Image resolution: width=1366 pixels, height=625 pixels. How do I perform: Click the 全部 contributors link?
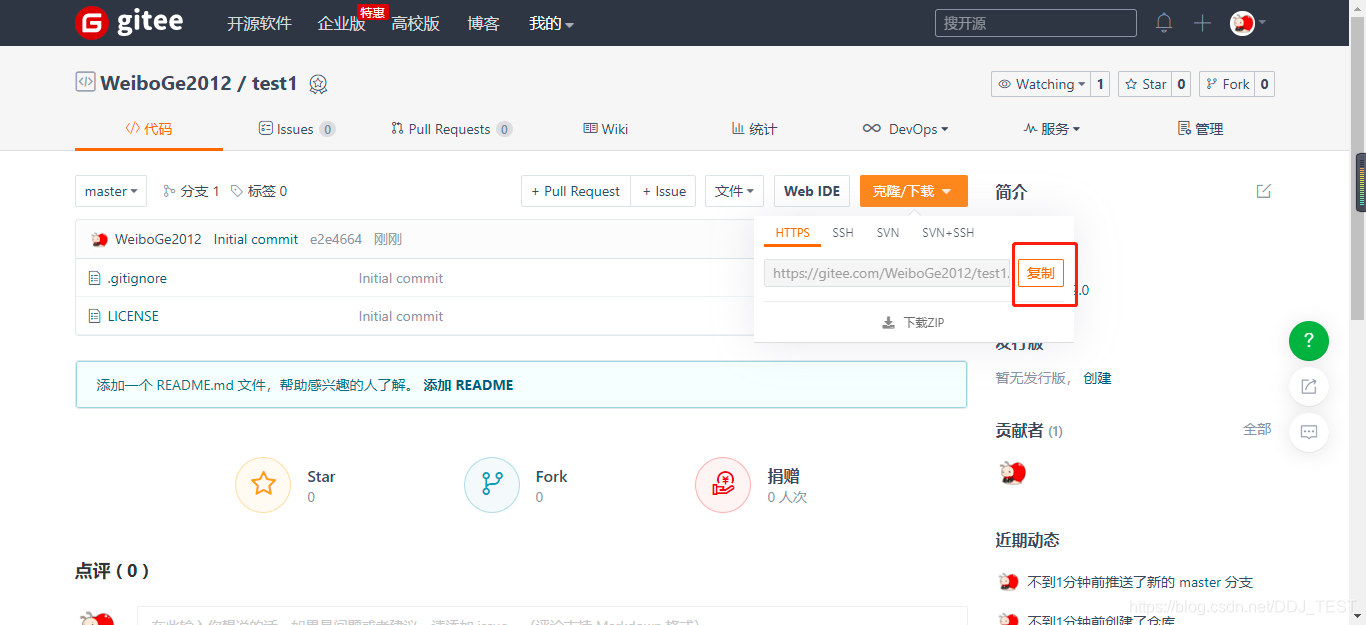pyautogui.click(x=1257, y=429)
